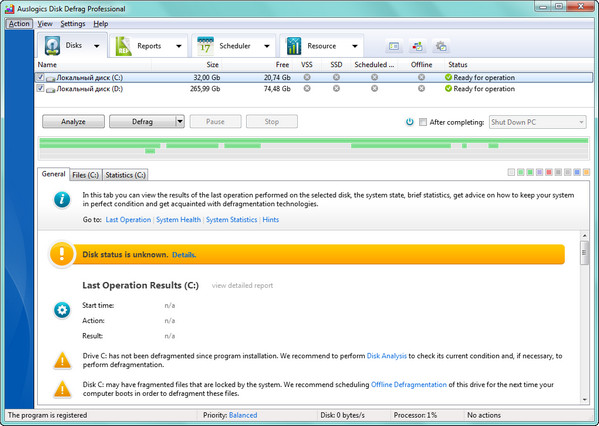Click the Reports document icon
Screen dimensions: 599x426
tap(123, 46)
